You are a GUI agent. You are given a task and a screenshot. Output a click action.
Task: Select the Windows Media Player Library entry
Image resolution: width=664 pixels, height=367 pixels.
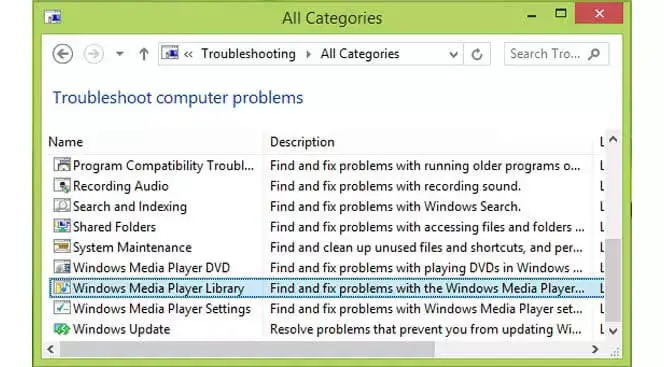click(326, 288)
